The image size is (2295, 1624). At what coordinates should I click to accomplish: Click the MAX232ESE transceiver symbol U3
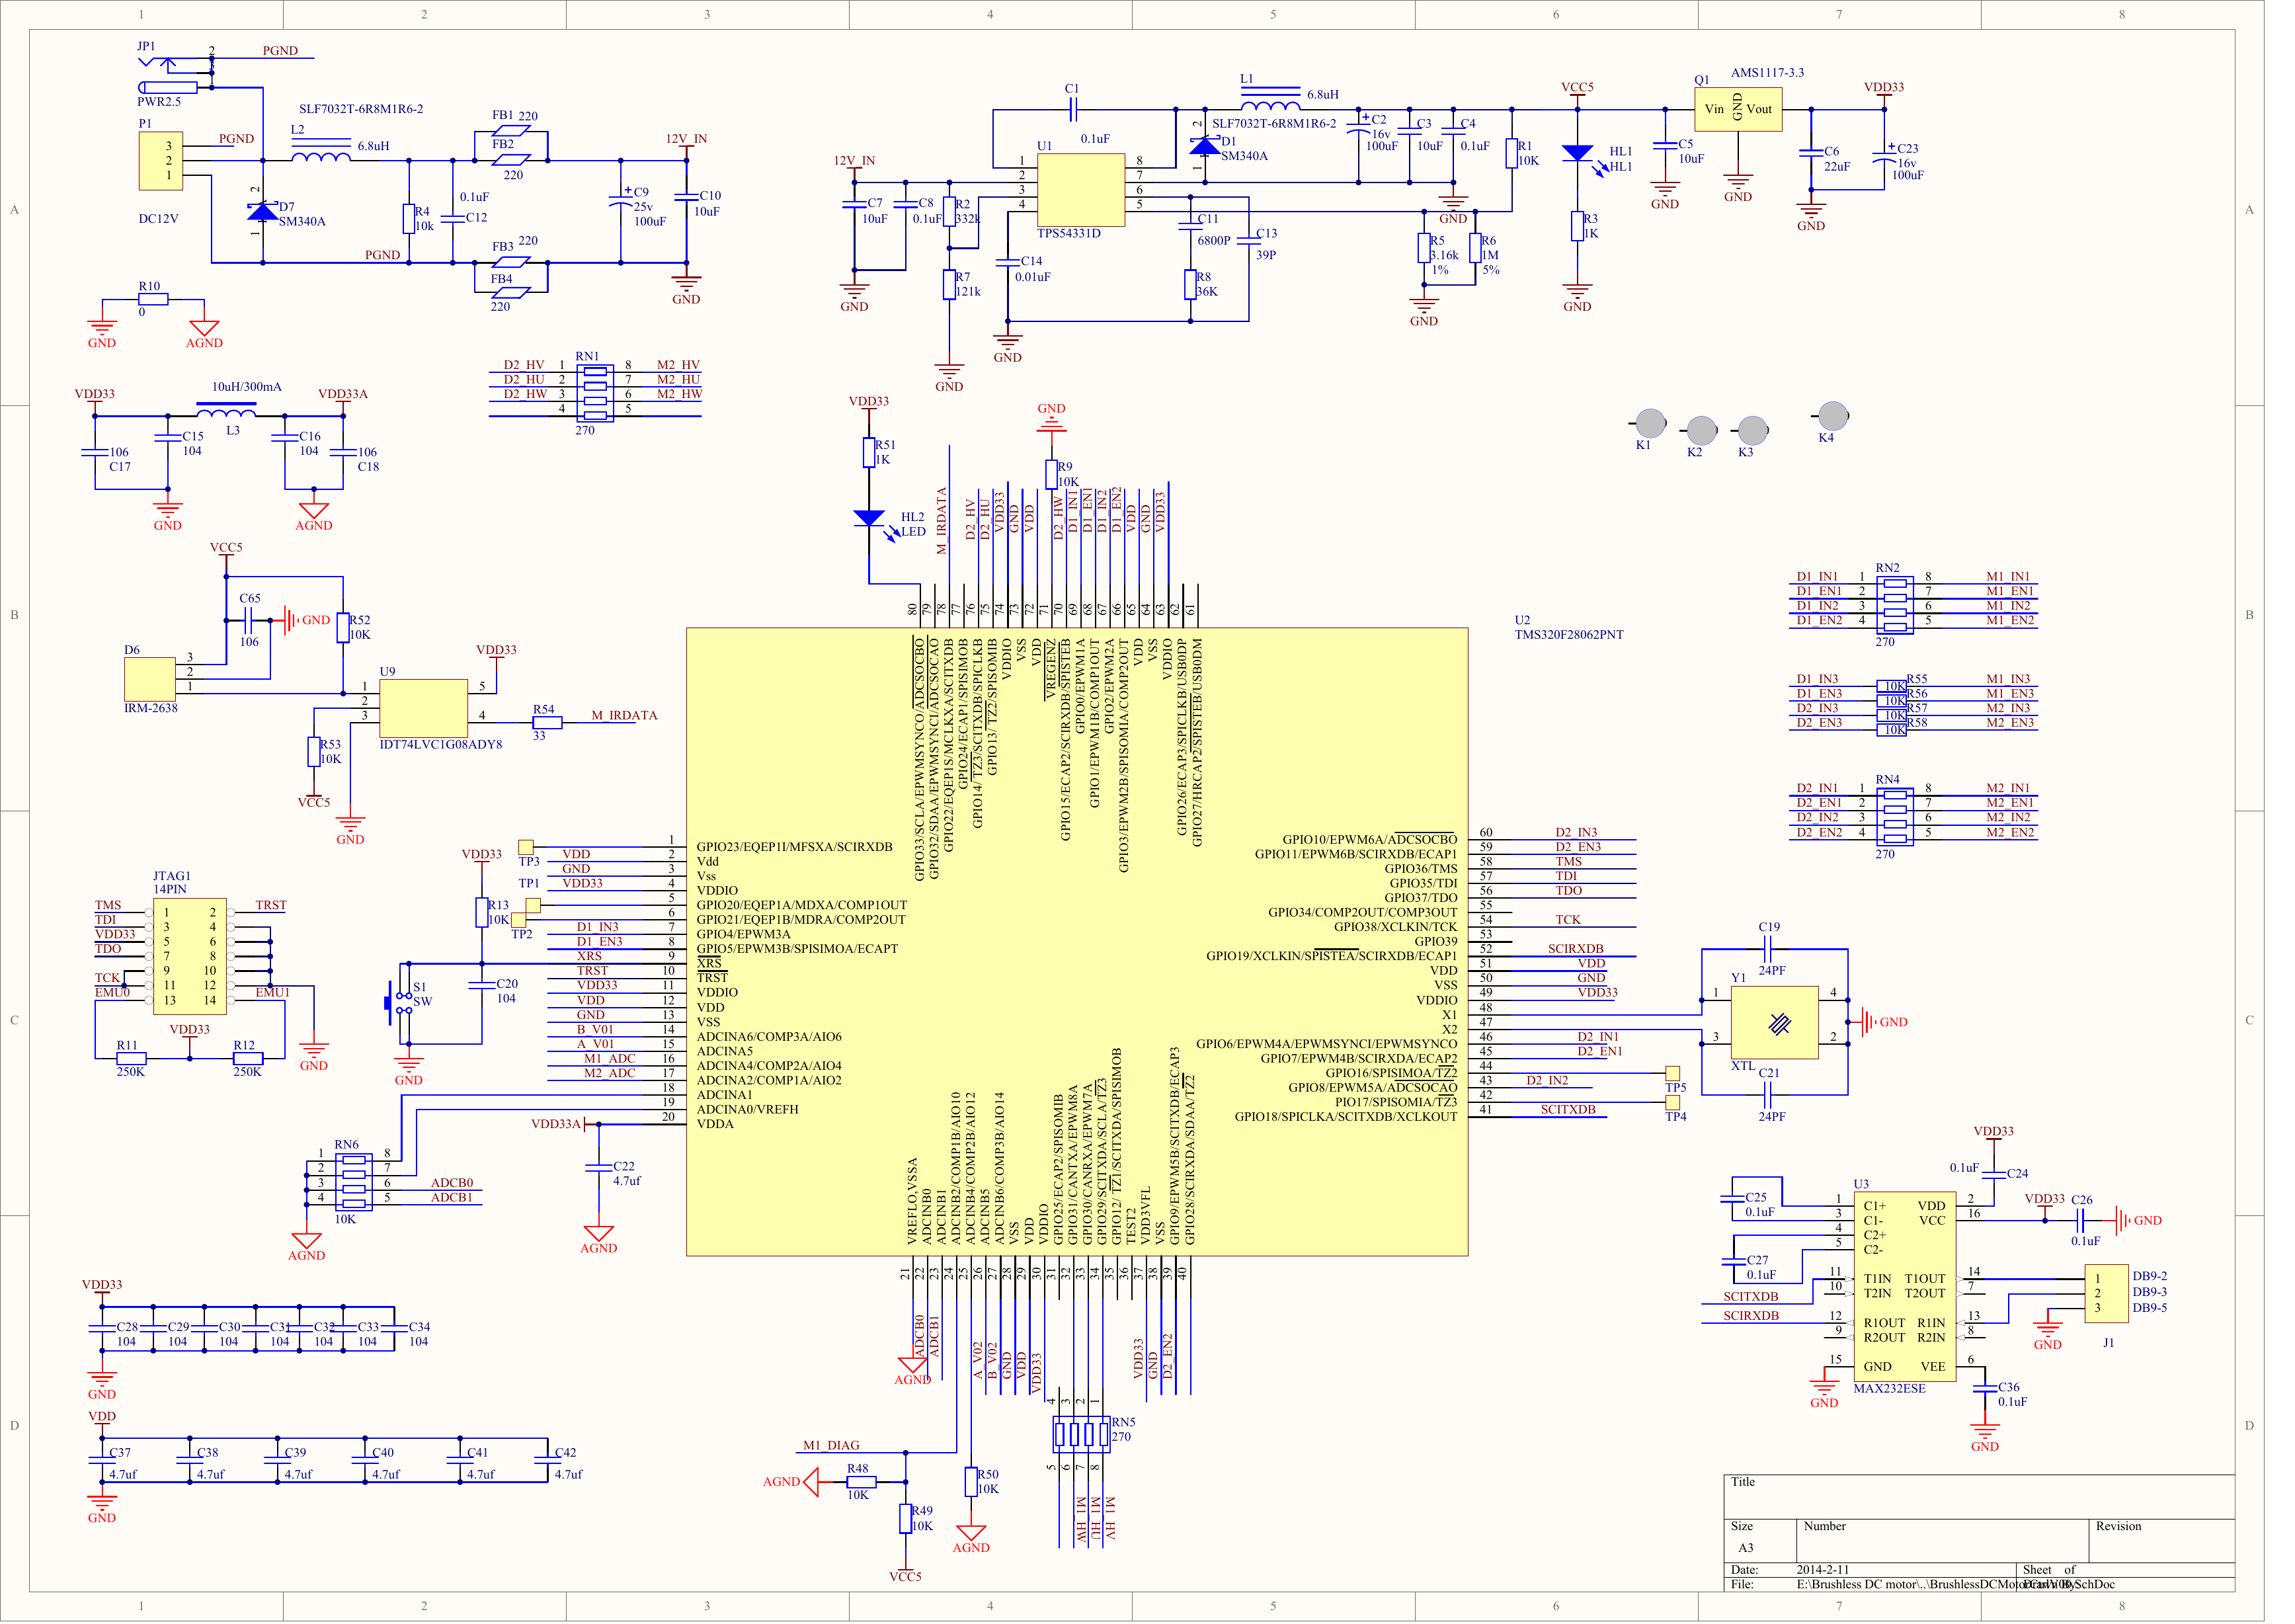(x=1905, y=1287)
